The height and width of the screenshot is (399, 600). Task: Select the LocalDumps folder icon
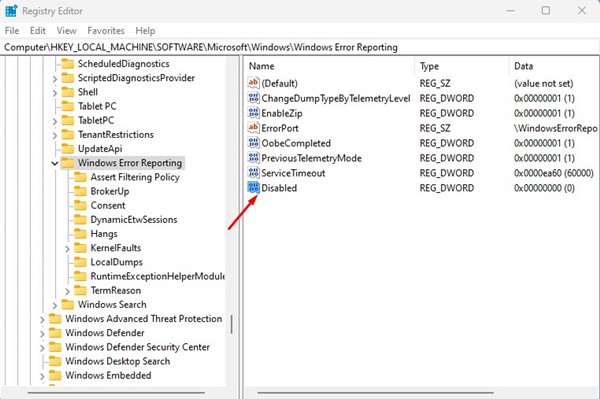point(80,262)
